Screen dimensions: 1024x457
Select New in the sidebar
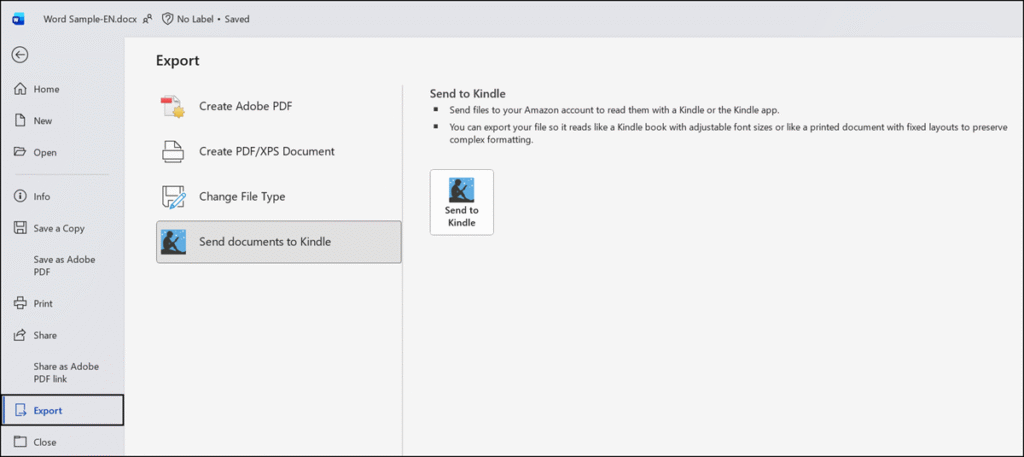click(x=62, y=120)
